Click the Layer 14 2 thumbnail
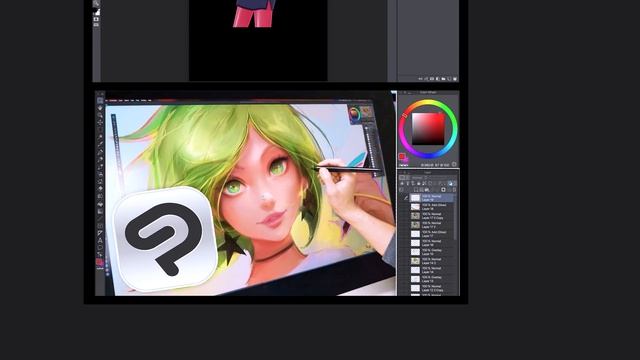 415,261
